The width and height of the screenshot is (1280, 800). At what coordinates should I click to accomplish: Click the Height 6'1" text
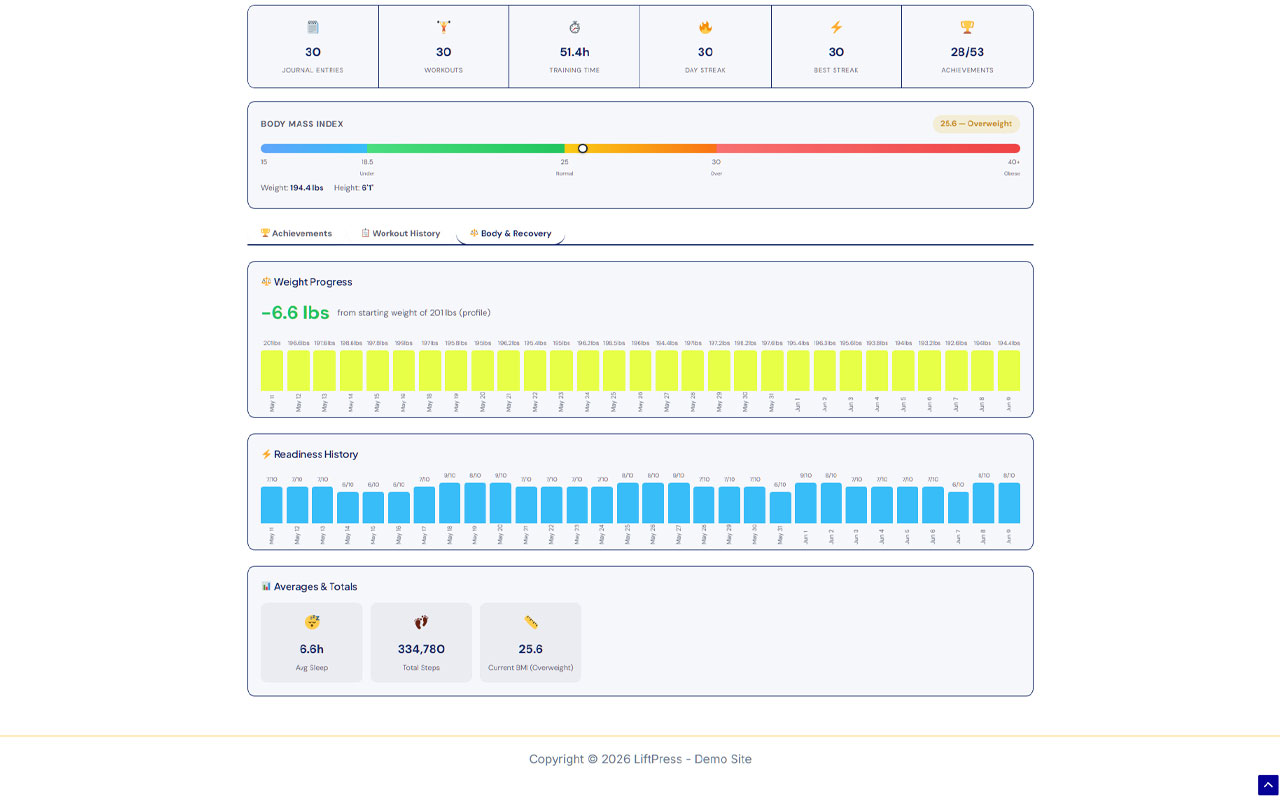(x=354, y=188)
